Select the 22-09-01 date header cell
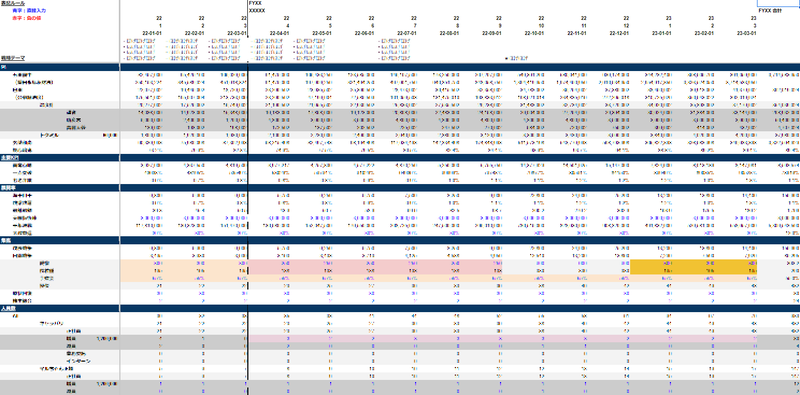 point(491,33)
